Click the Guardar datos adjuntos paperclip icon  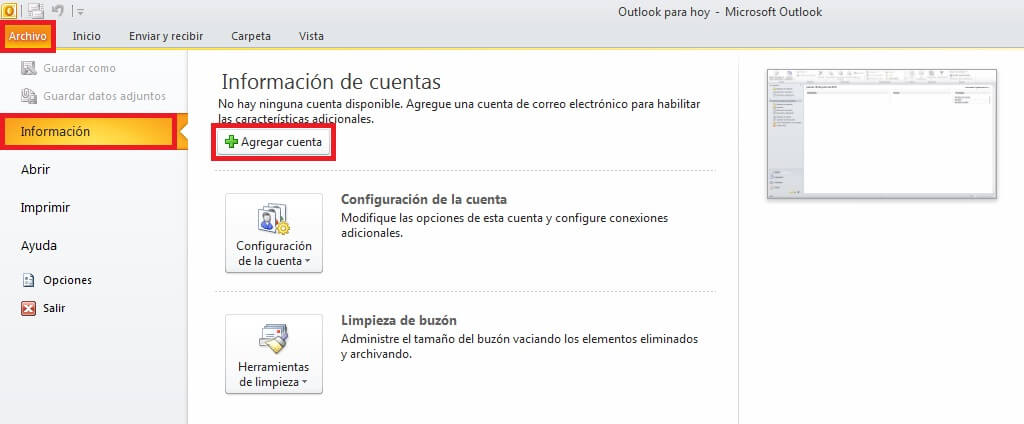pos(29,96)
